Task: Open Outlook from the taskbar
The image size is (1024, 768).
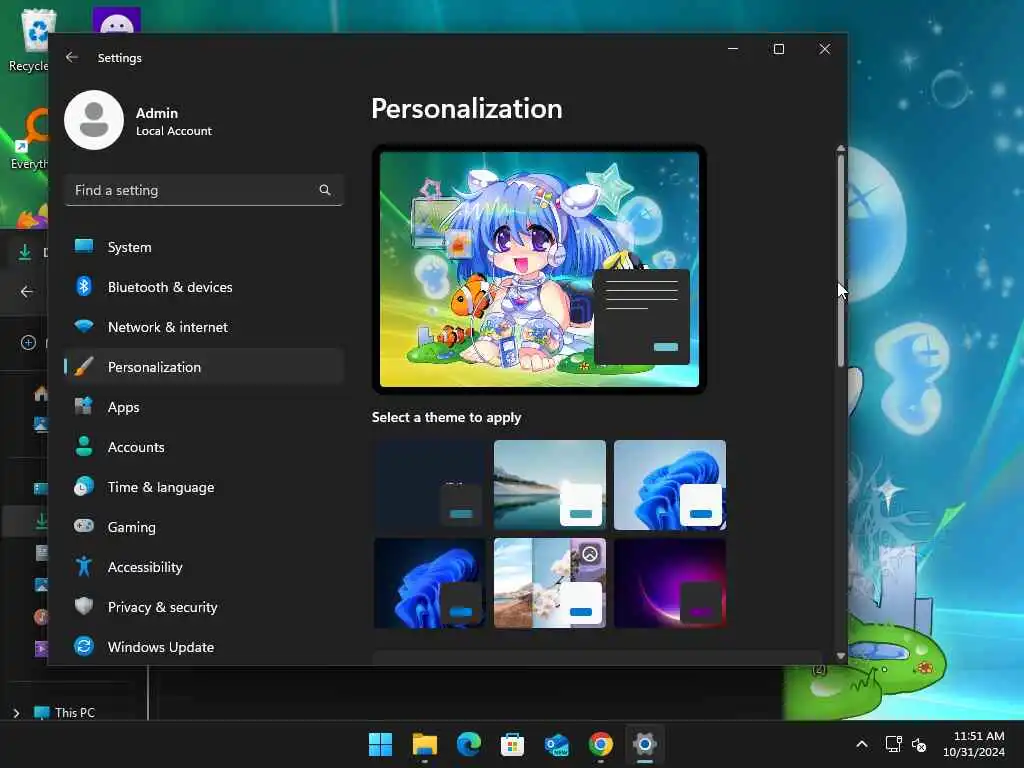Action: [556, 744]
